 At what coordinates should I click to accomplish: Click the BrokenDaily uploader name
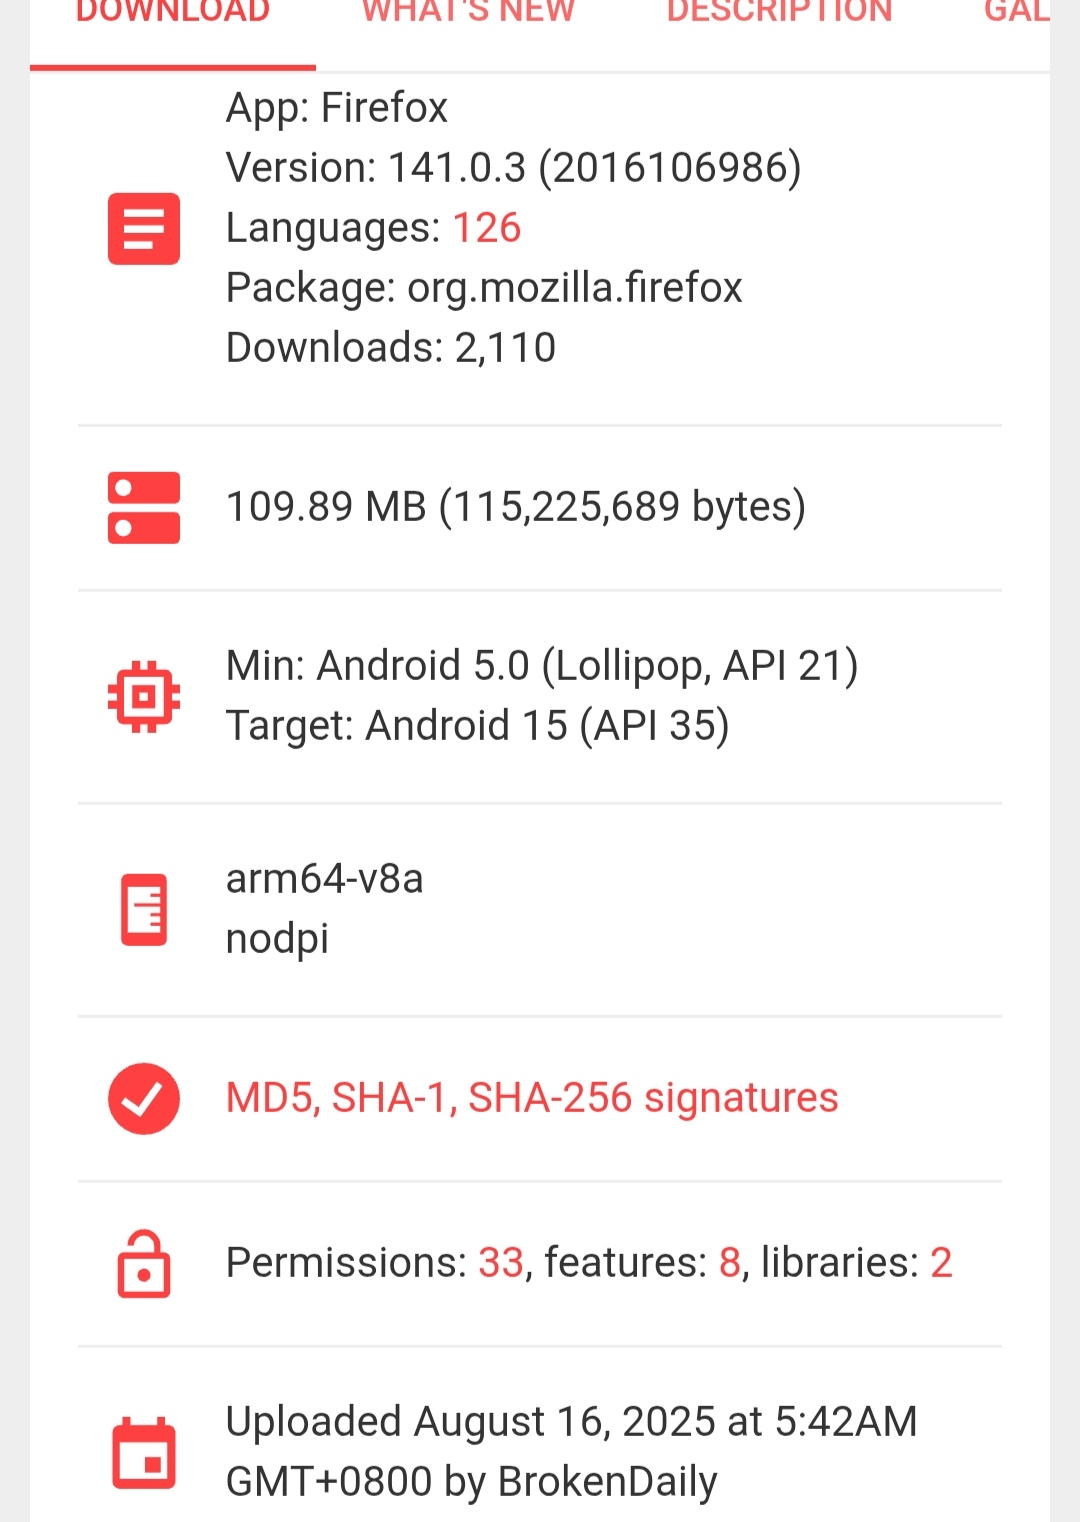607,1482
